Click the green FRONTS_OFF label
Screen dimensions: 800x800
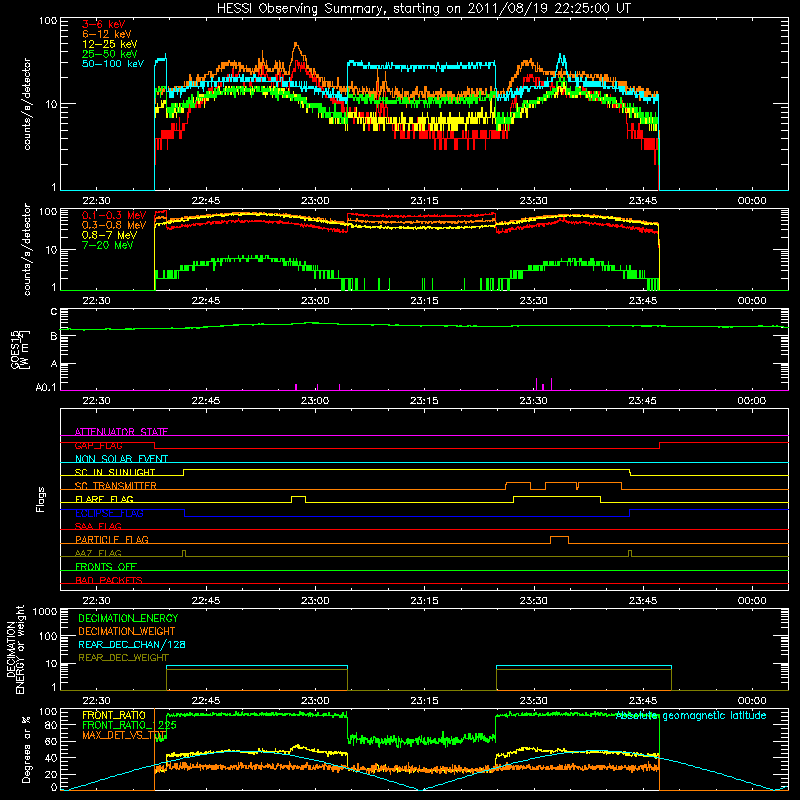(x=106, y=566)
